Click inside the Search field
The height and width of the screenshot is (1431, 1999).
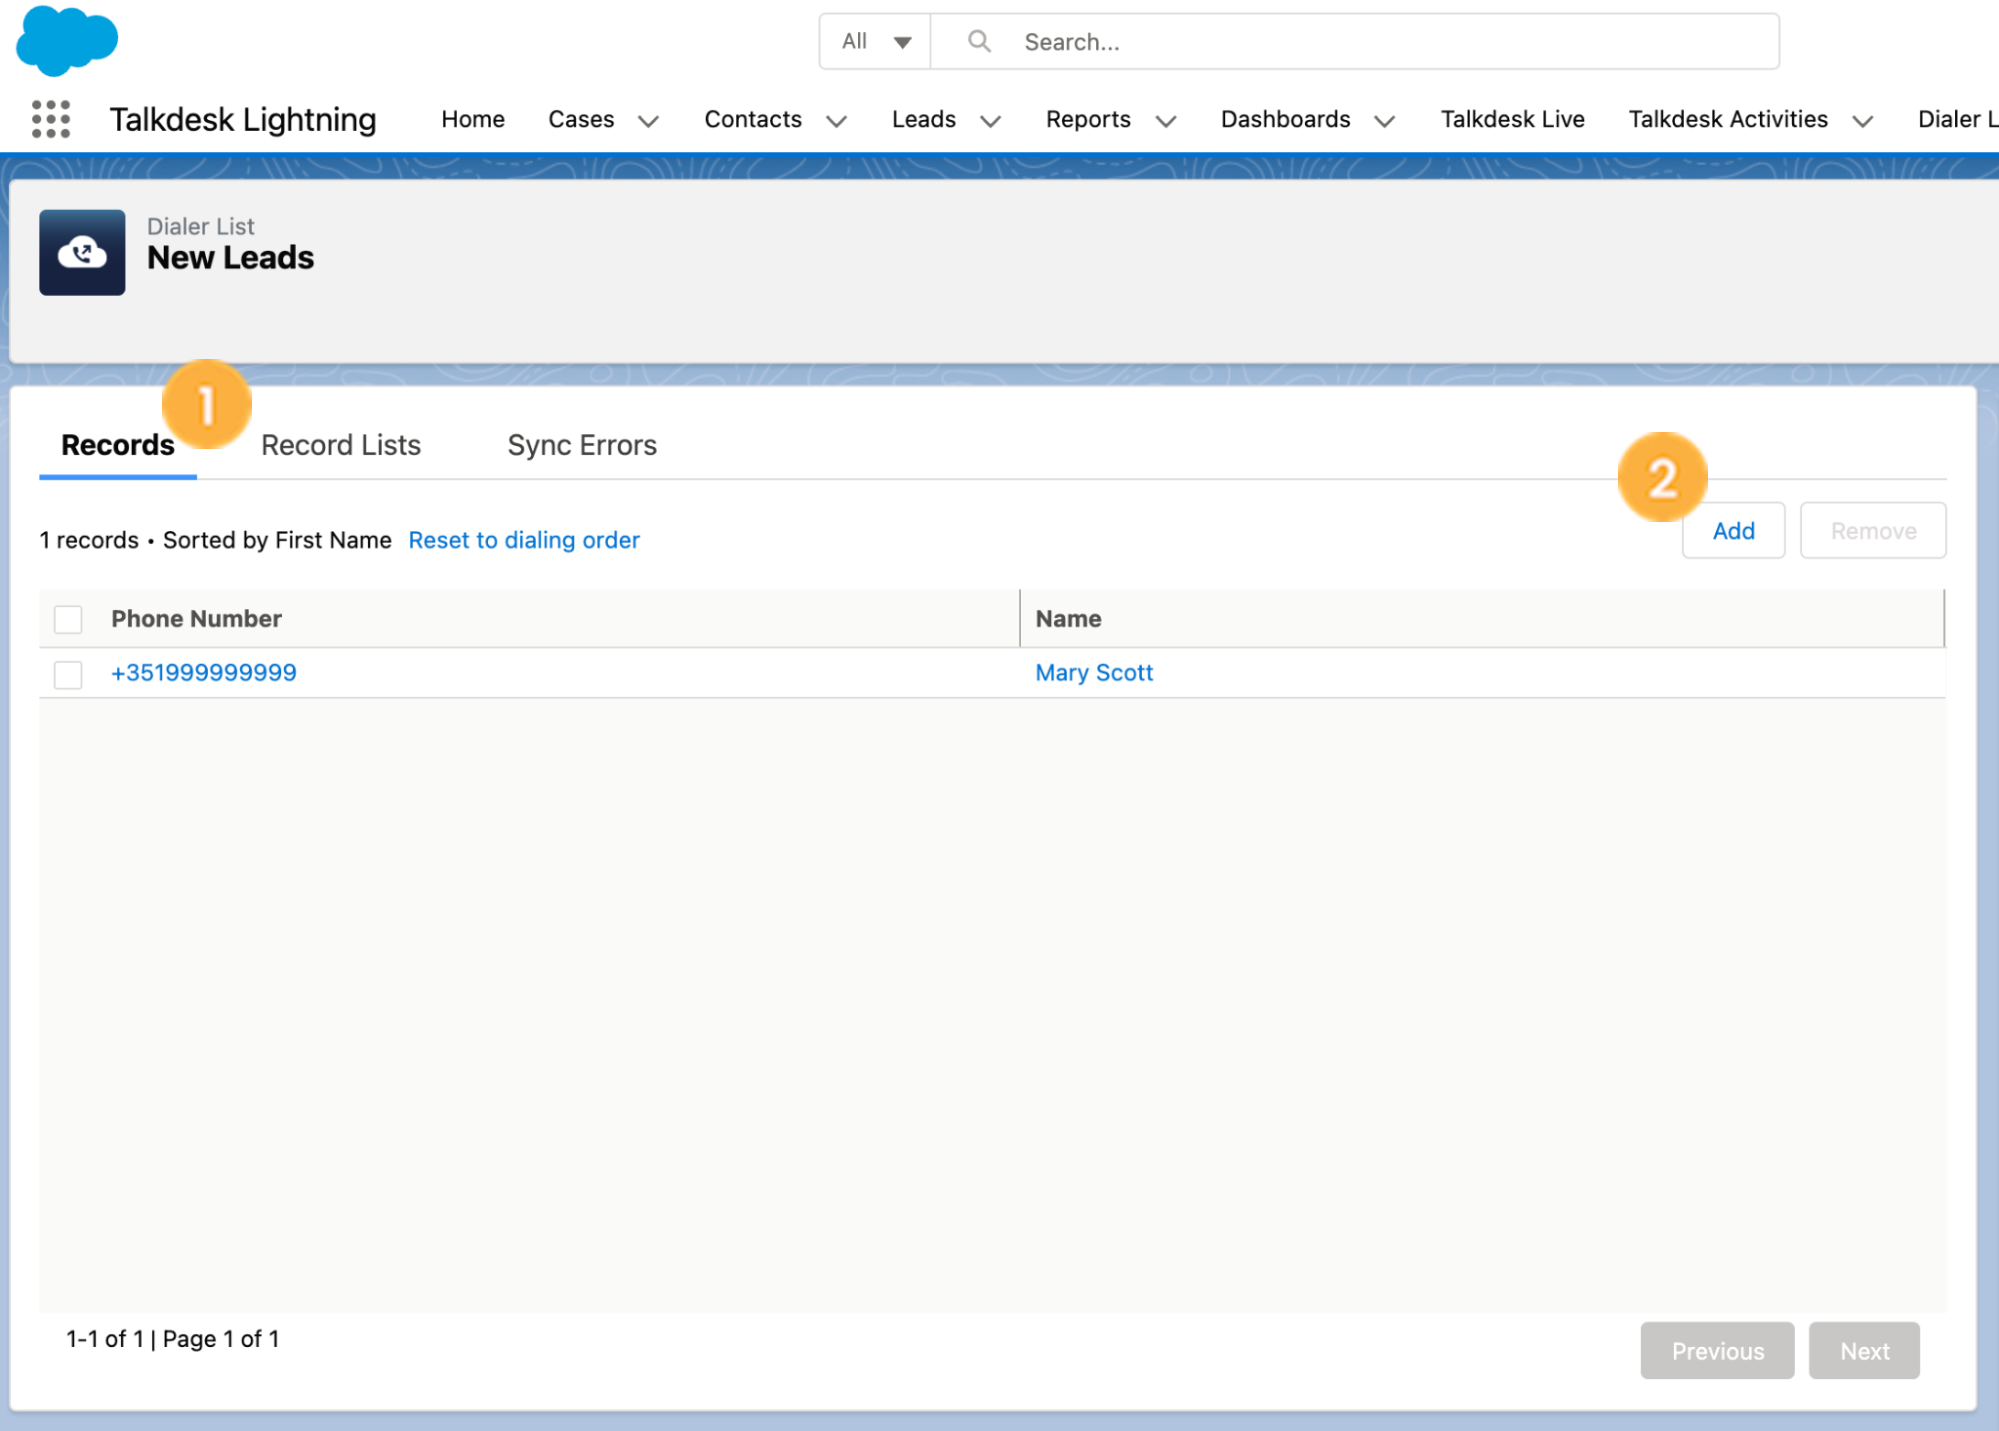tap(1300, 41)
